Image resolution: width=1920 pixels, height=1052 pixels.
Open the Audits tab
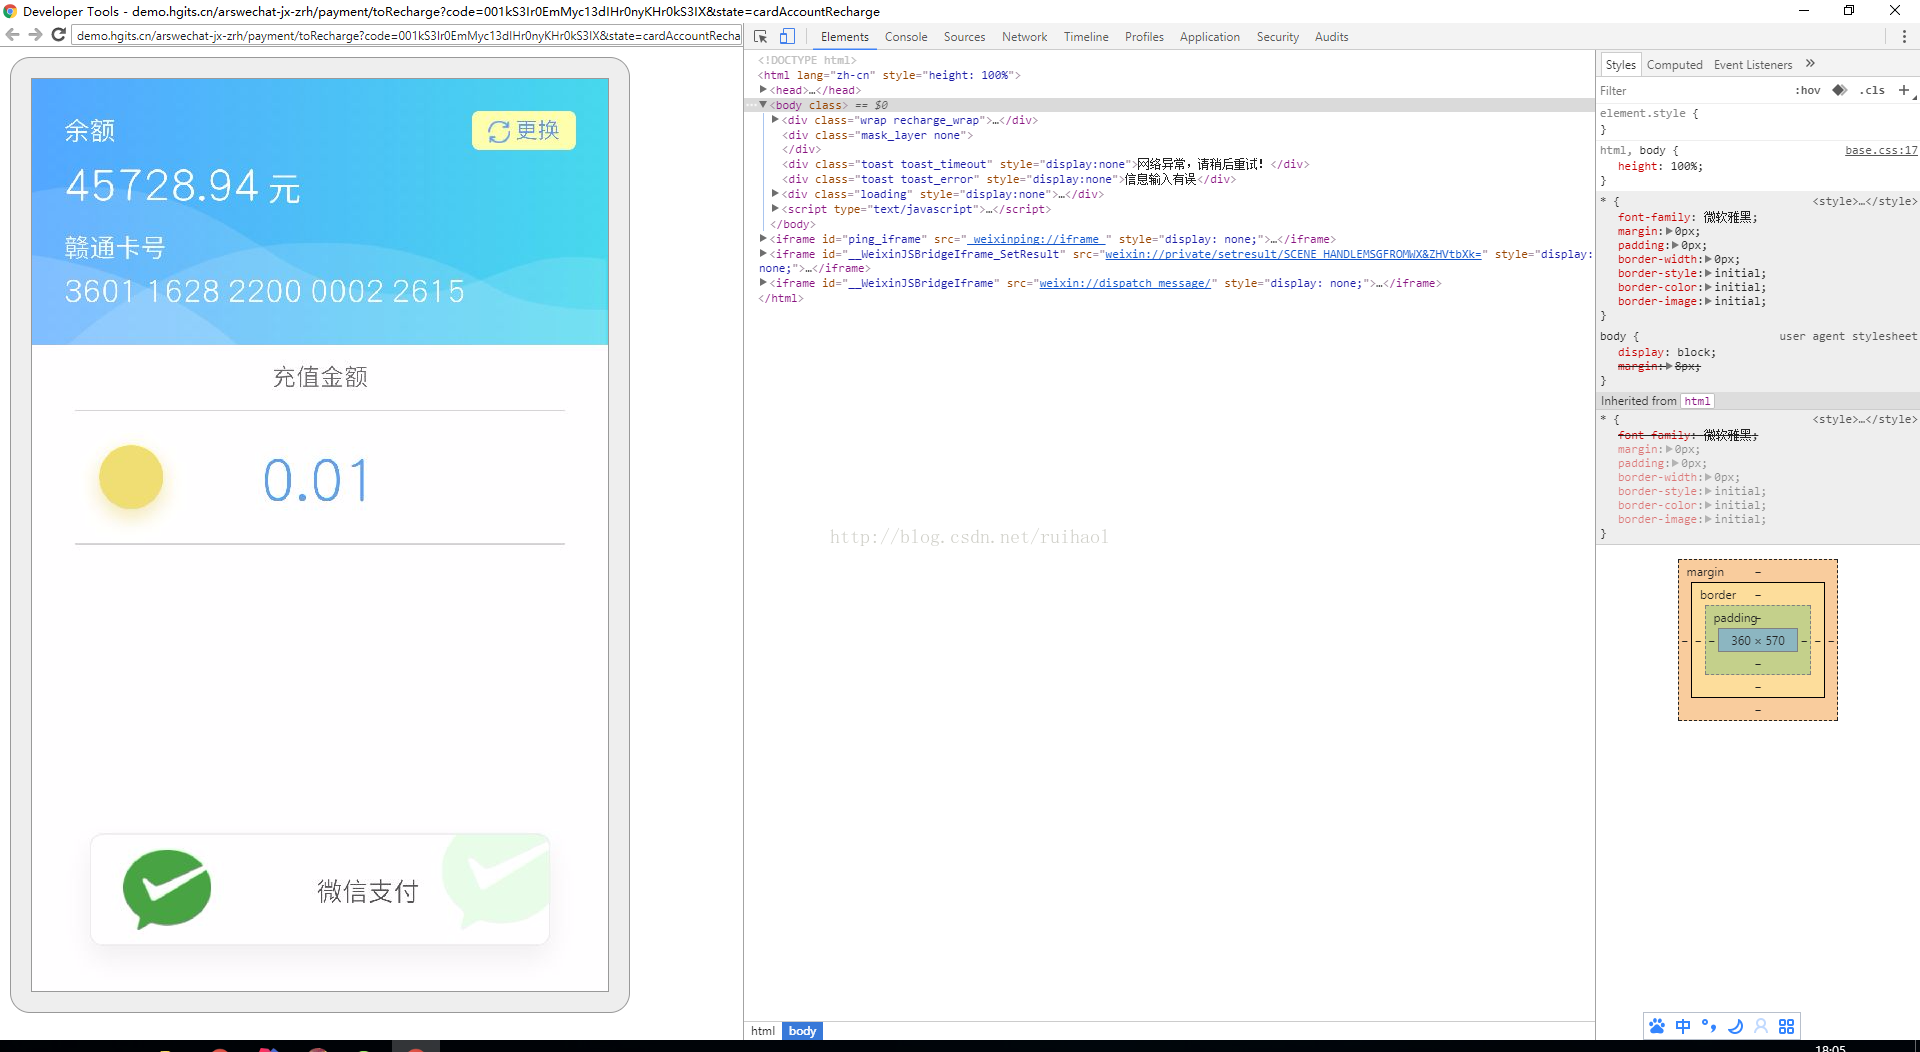(x=1331, y=37)
